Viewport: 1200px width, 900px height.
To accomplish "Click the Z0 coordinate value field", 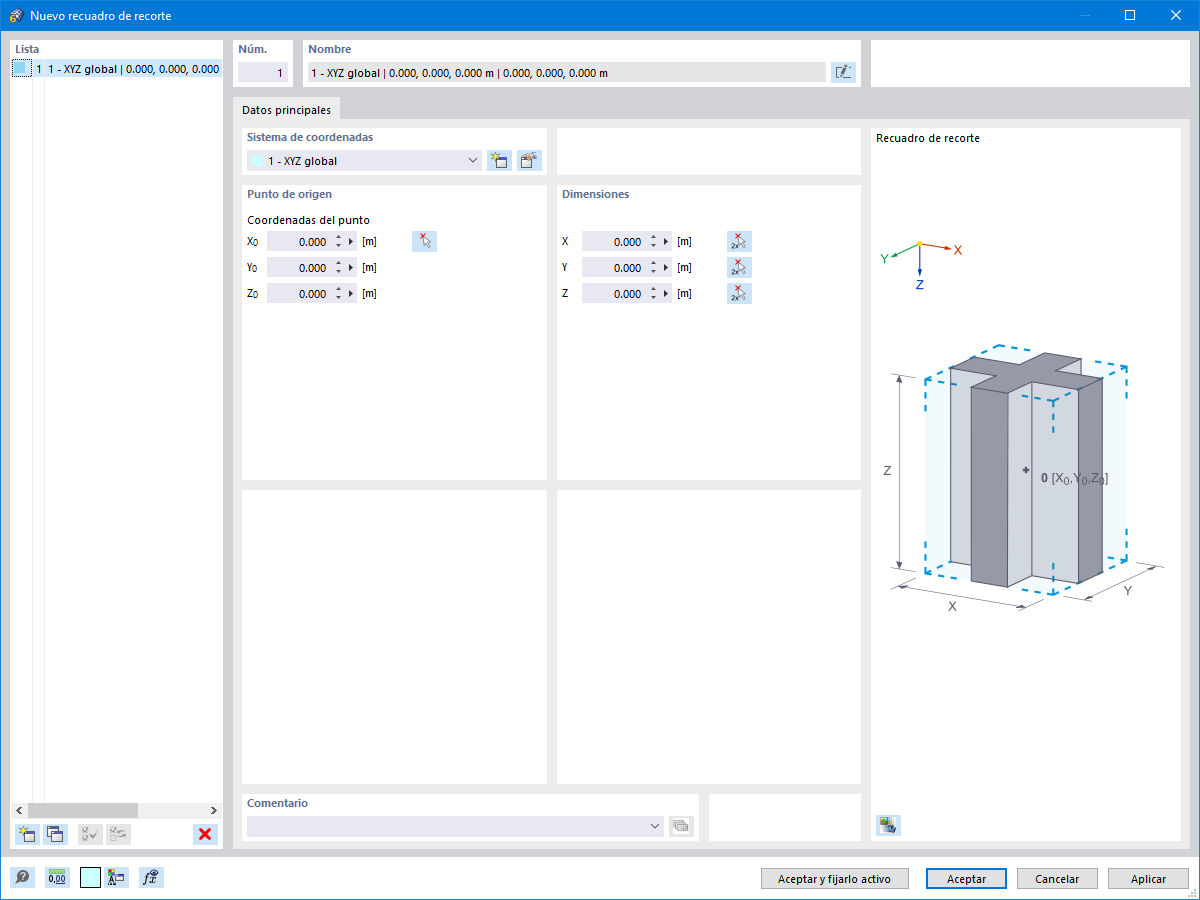I will (x=299, y=293).
